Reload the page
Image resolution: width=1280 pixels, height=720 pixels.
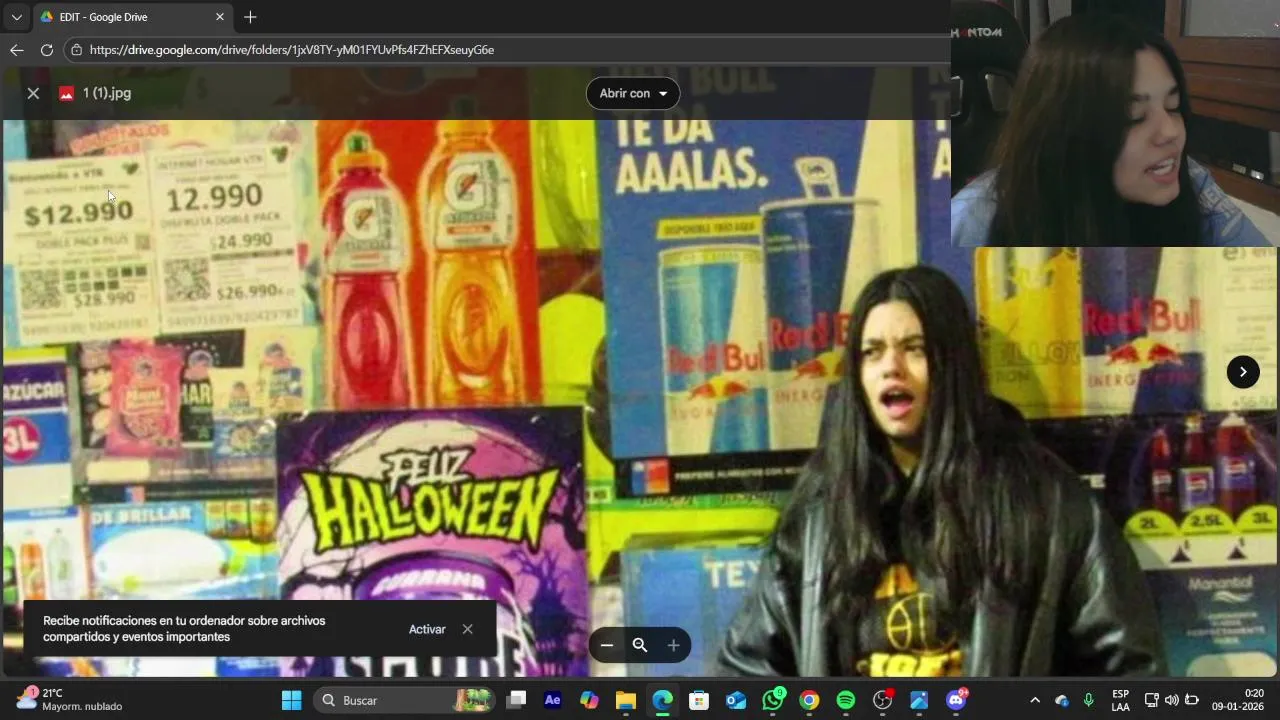47,50
